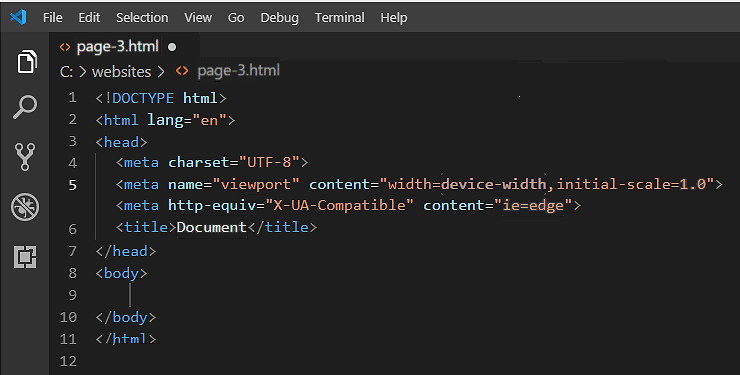Click the C: breadcrumb segment

(x=67, y=72)
